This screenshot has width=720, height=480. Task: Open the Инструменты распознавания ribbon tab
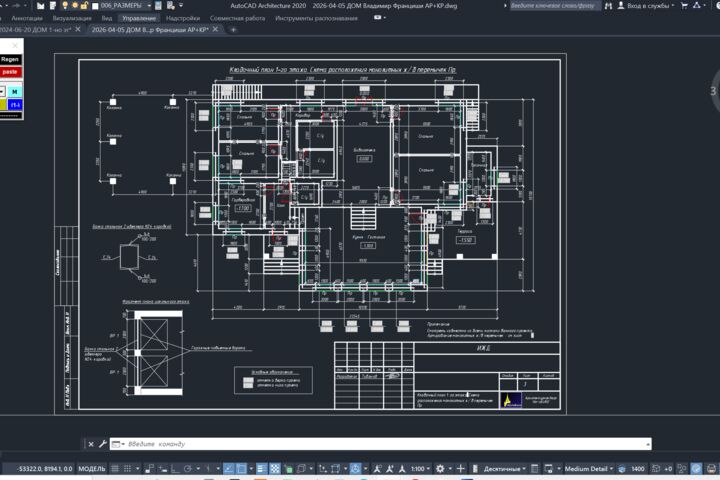(x=316, y=18)
